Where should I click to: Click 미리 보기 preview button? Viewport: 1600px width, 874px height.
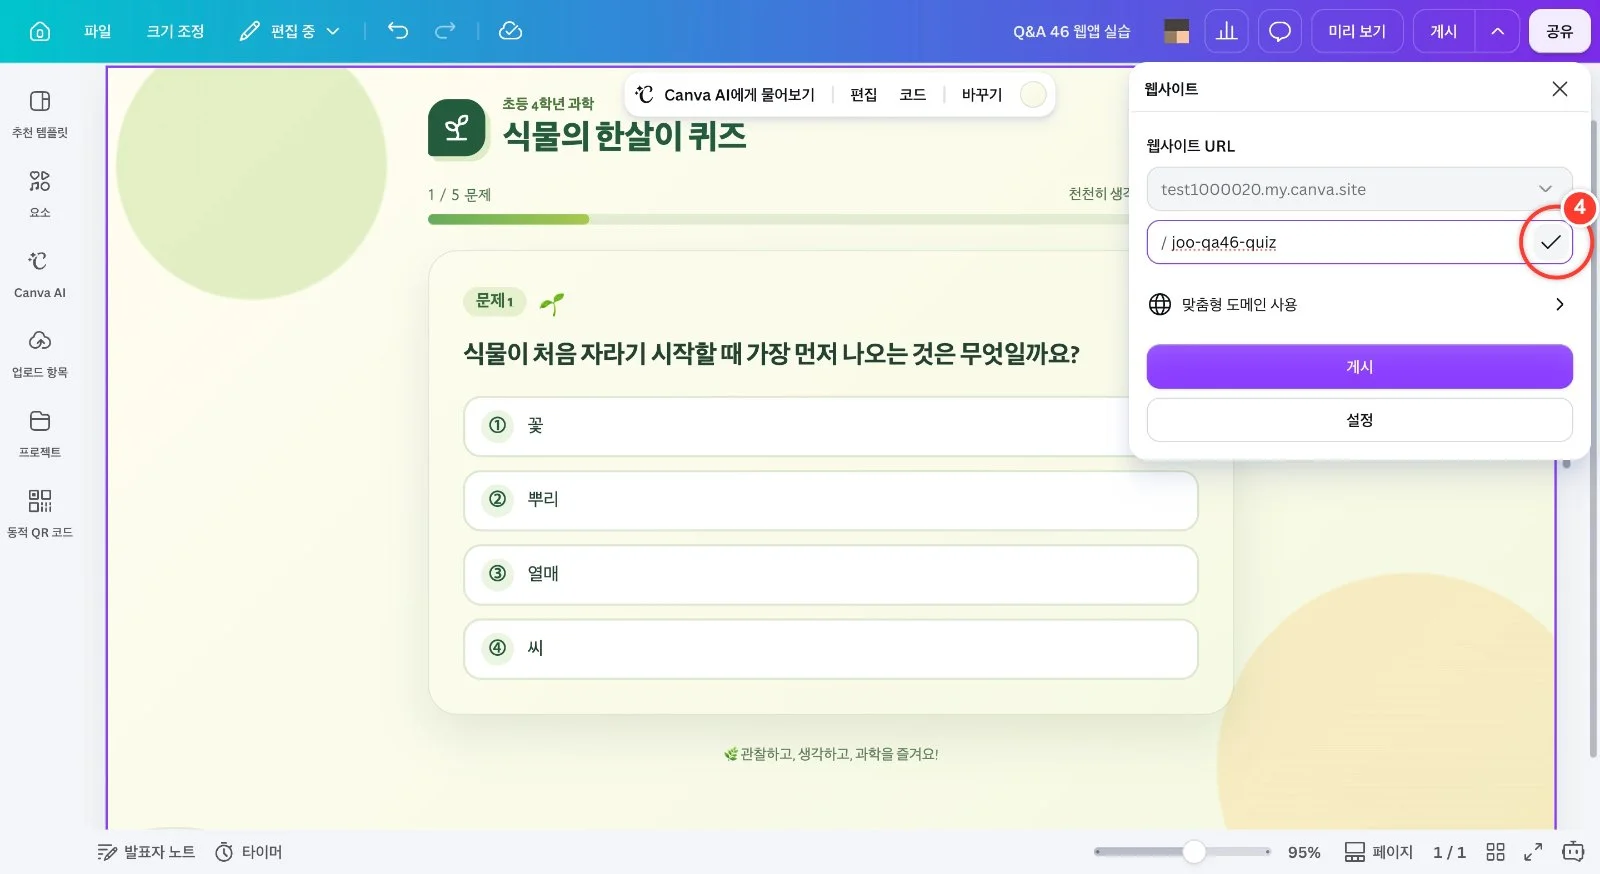(1357, 31)
